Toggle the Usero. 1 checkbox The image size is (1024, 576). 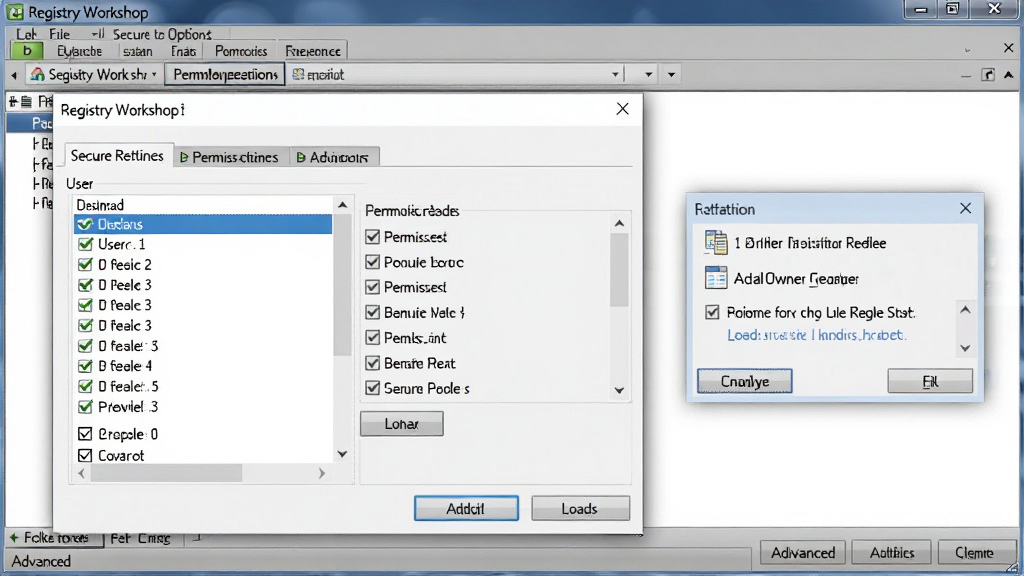click(x=85, y=244)
